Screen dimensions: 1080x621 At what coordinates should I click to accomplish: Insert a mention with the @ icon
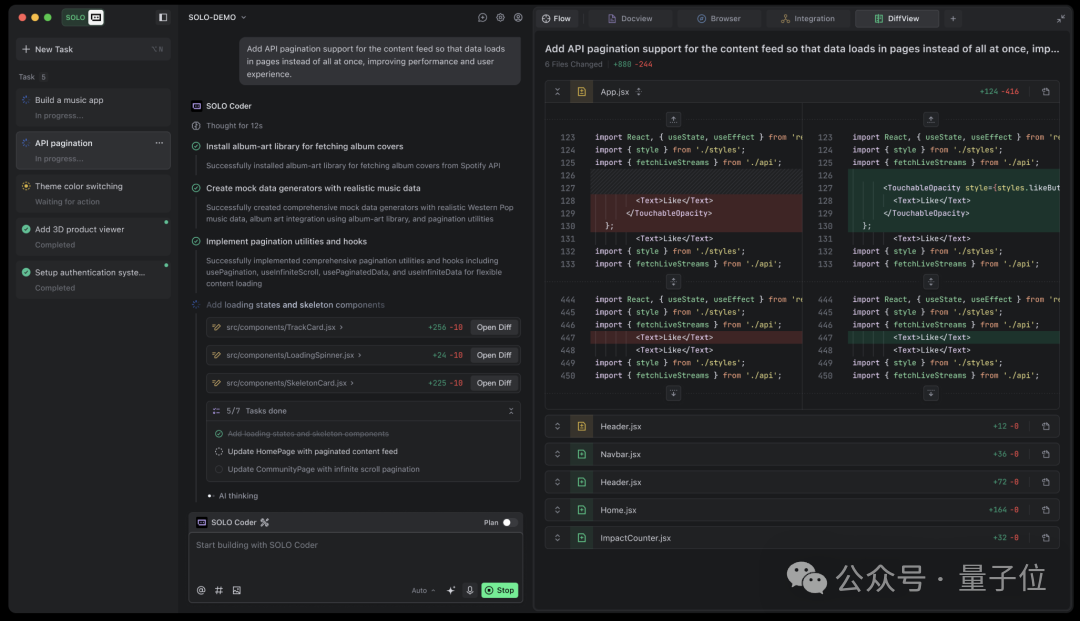pos(201,590)
